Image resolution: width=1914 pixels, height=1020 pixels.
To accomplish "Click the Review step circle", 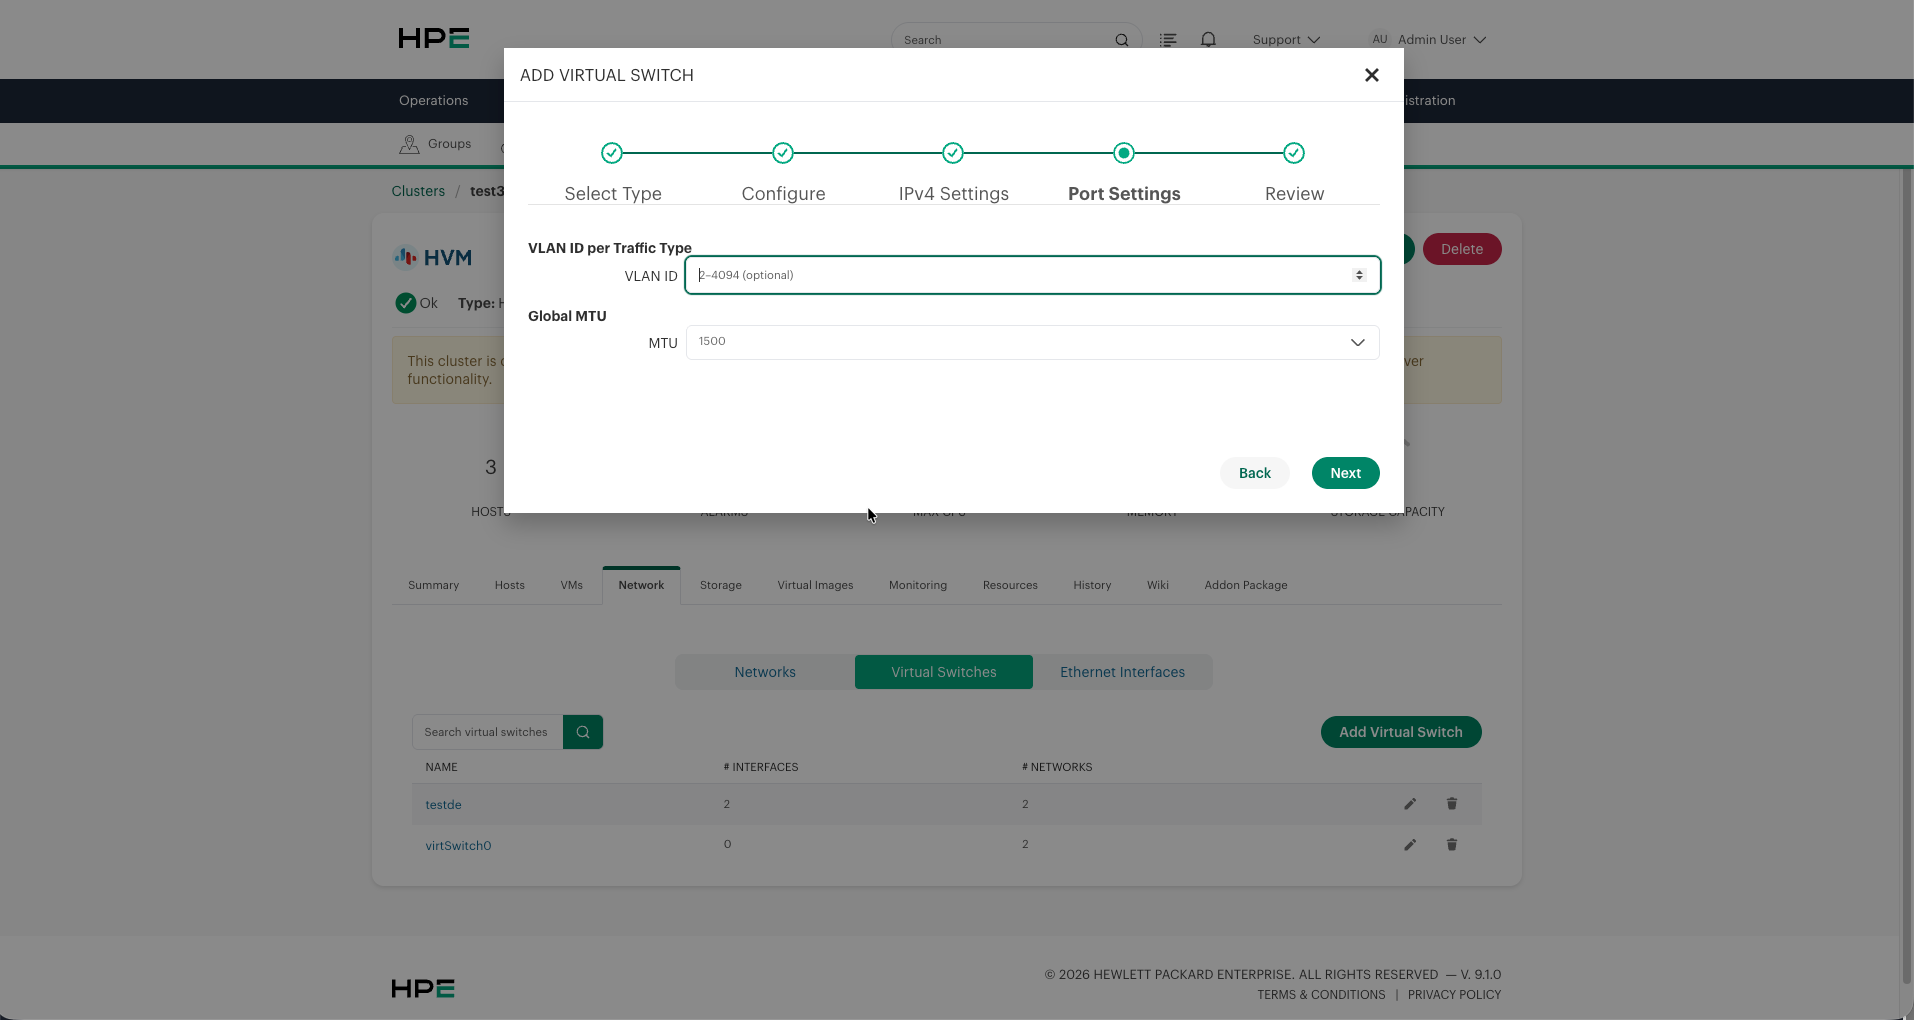I will point(1294,153).
